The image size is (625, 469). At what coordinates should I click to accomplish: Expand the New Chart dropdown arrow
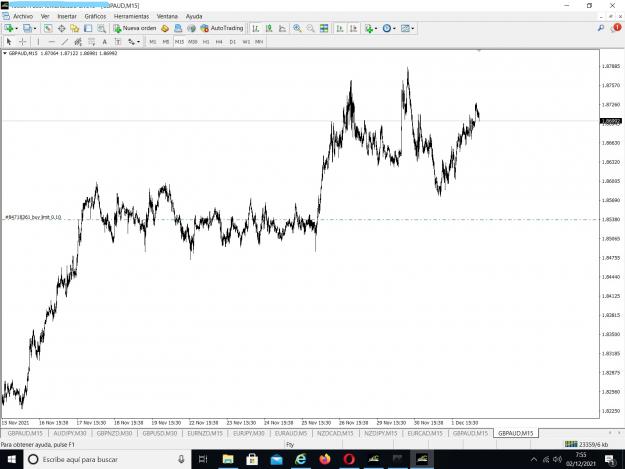click(16, 28)
